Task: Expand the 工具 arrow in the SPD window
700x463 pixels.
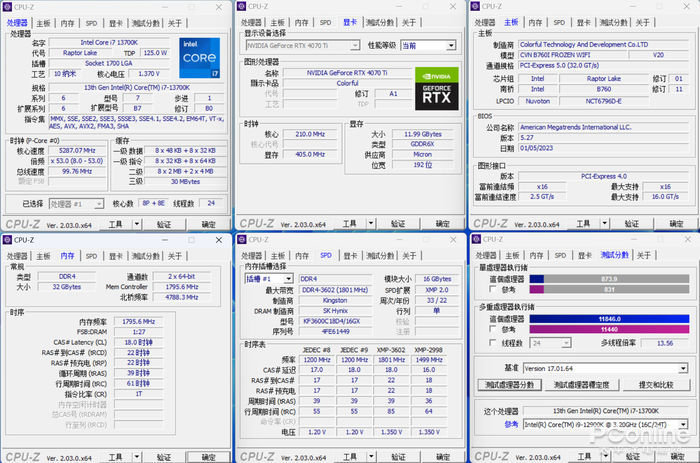Action: [371, 456]
